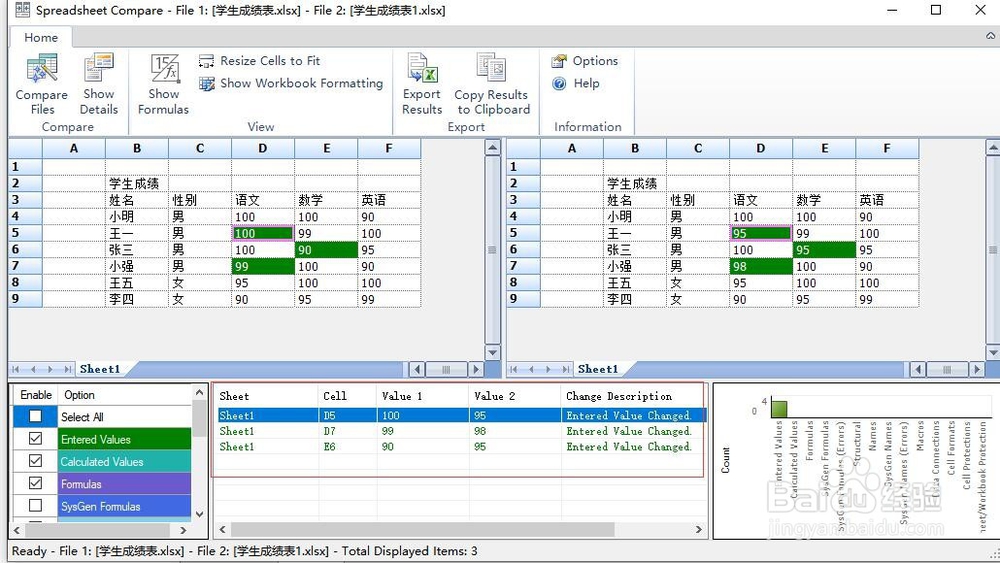Click options list horizontal scroll right arrow

tap(184, 530)
